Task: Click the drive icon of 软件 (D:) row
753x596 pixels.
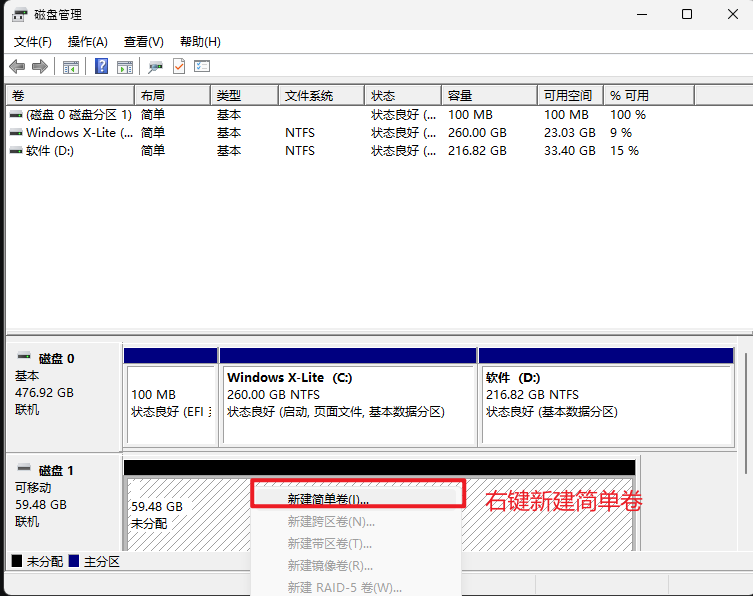Action: click(16, 151)
